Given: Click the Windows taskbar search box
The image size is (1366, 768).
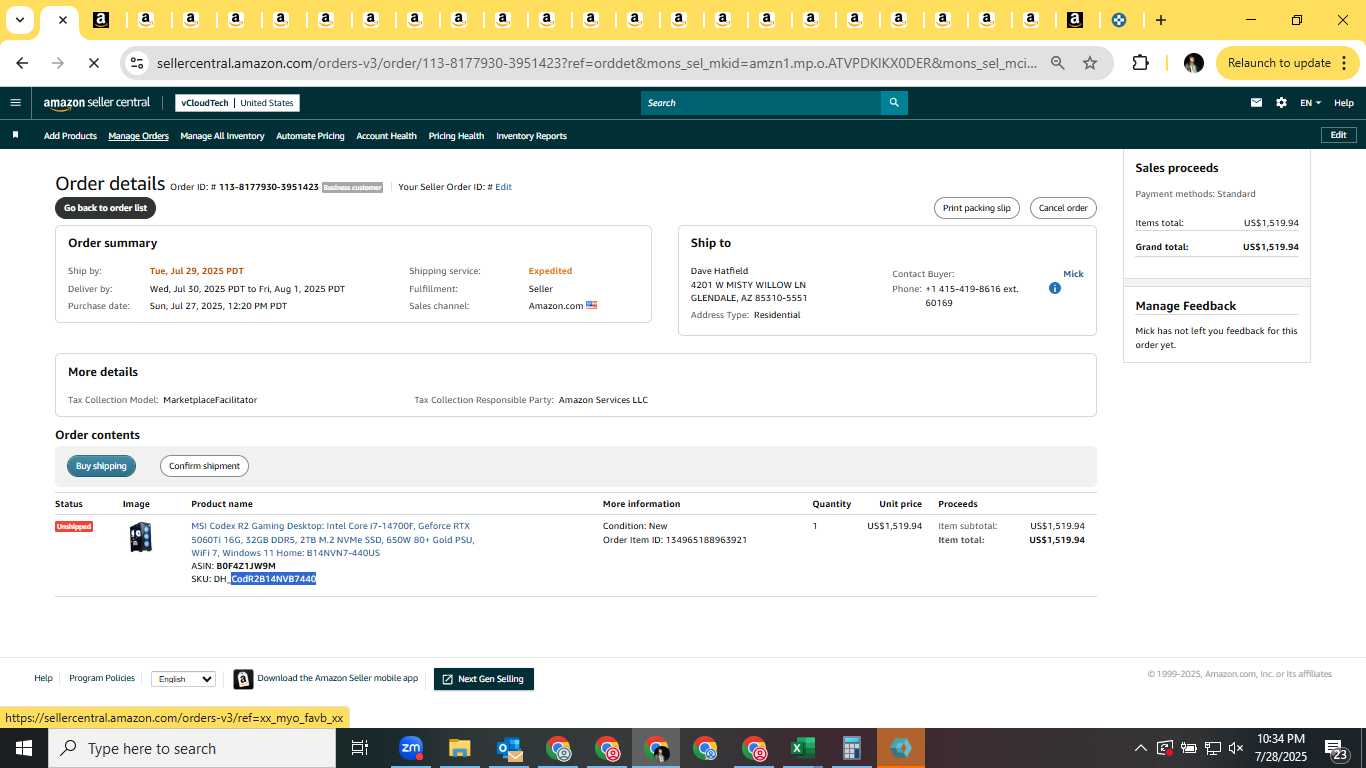Looking at the screenshot, I should pos(191,748).
